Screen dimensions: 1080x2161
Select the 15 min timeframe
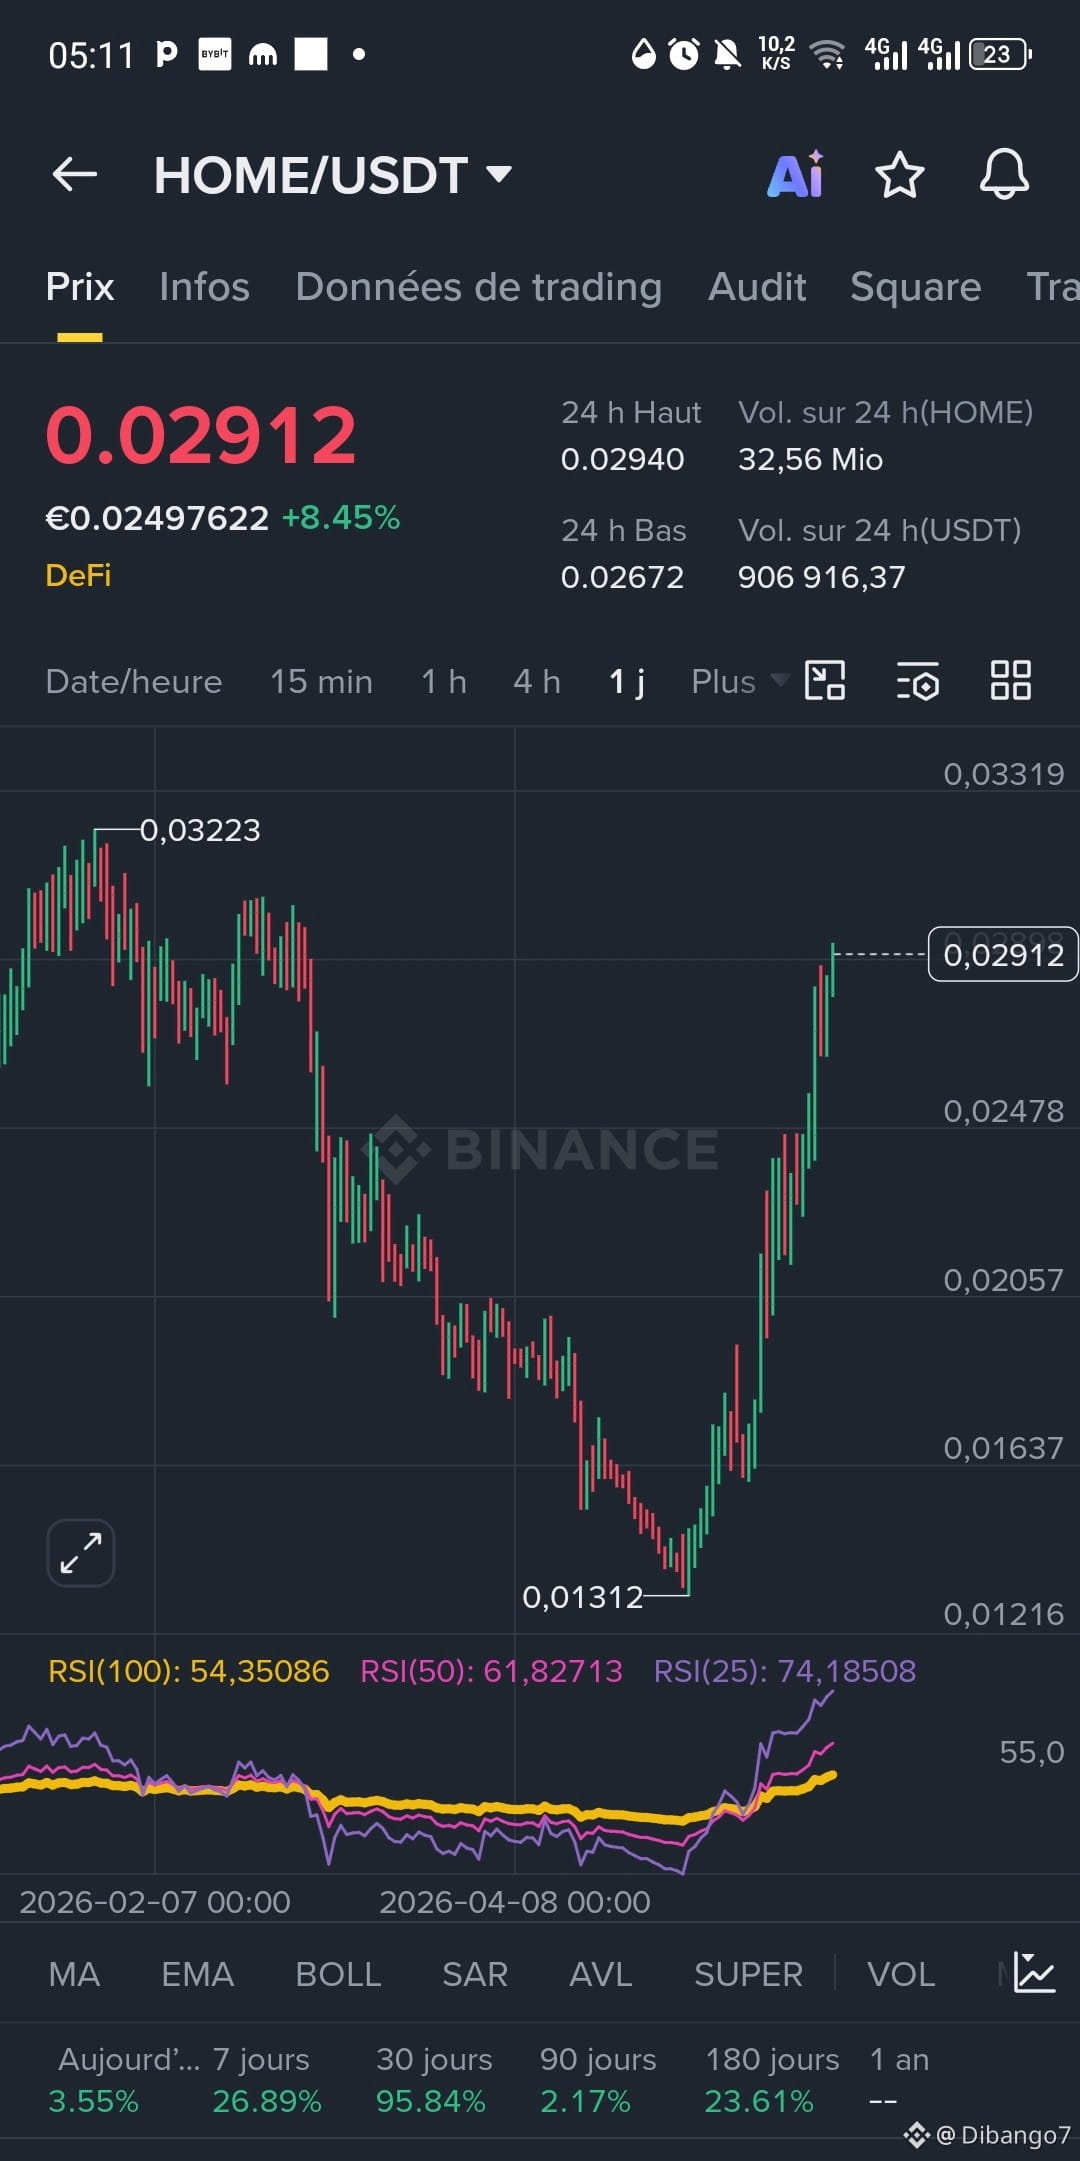321,681
